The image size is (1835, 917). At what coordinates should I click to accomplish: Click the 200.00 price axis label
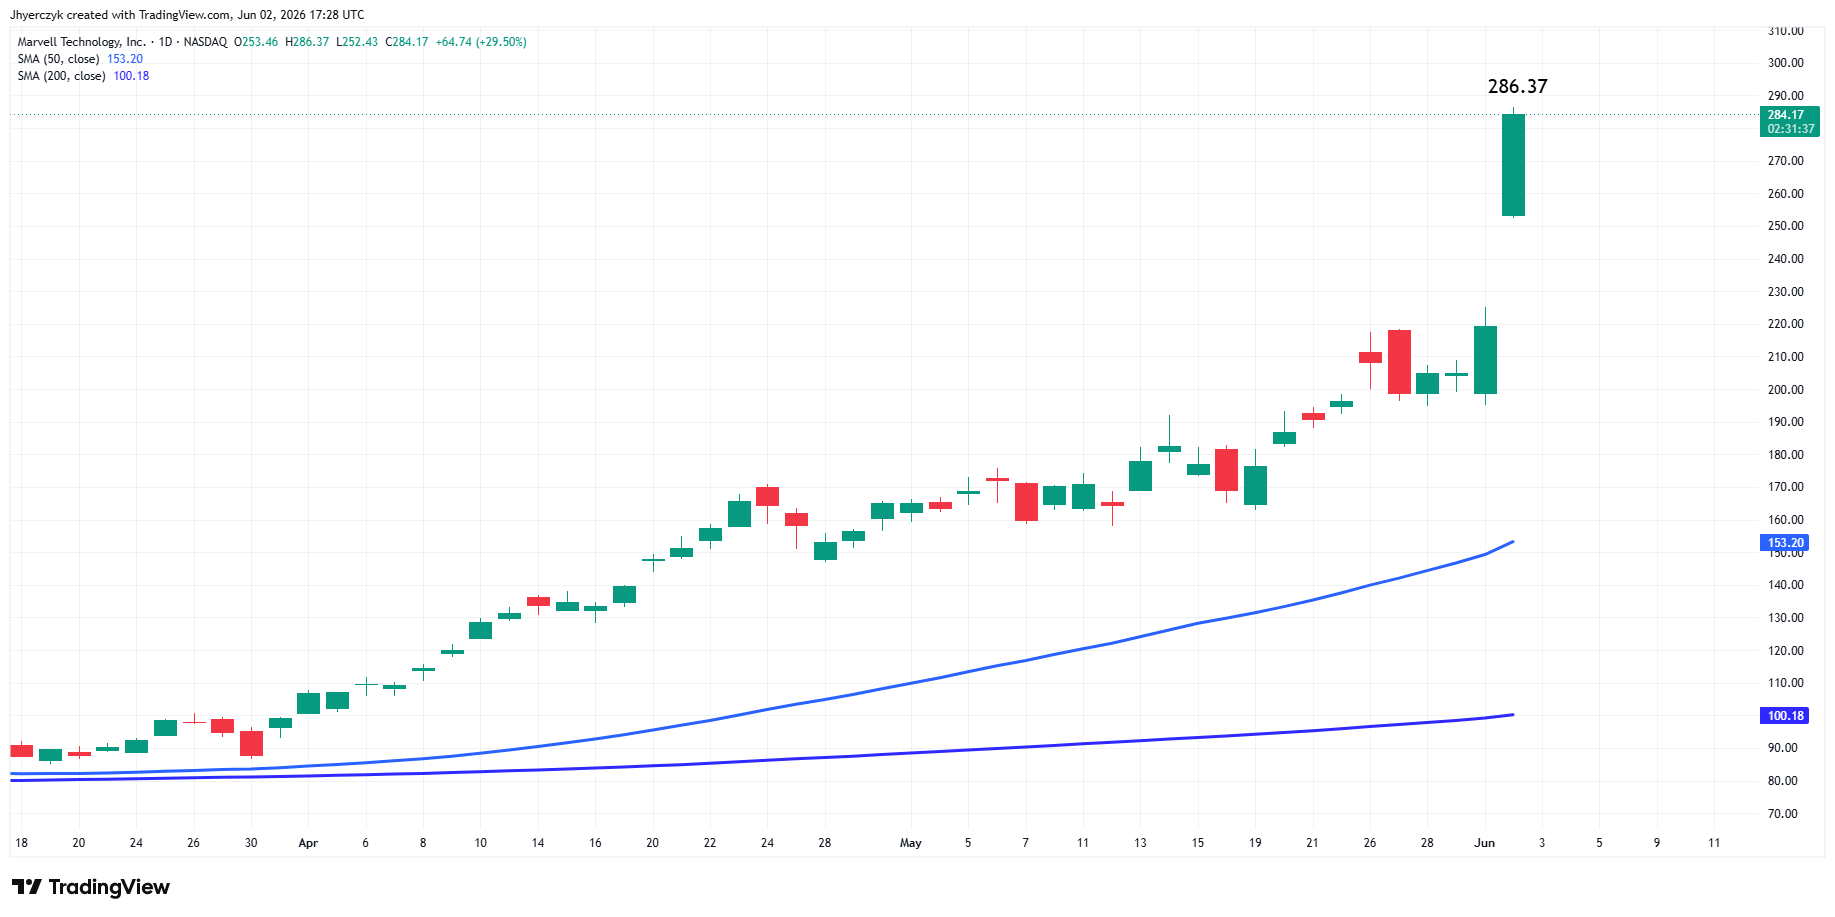click(1785, 390)
